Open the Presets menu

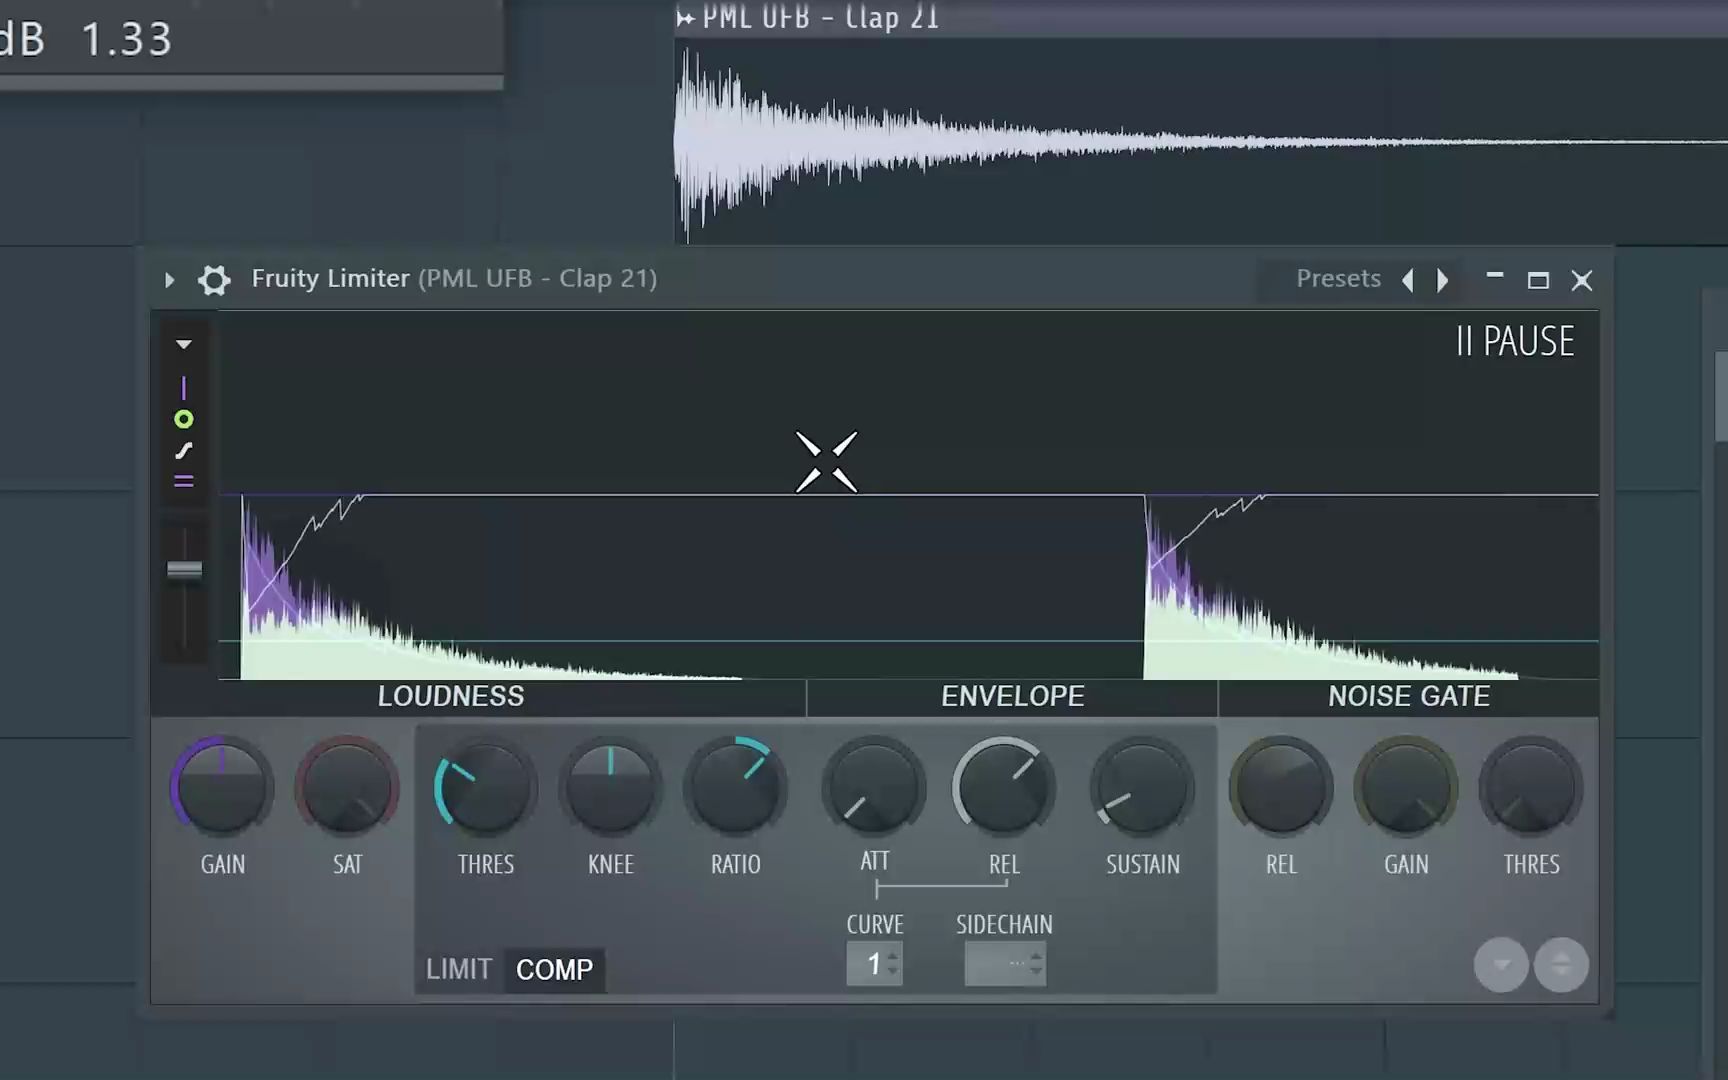[x=1339, y=279]
